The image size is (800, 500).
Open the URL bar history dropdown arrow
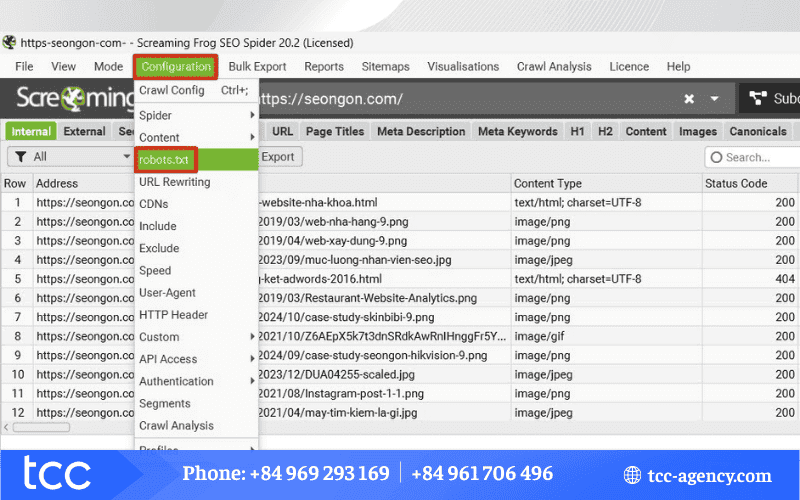[x=714, y=98]
